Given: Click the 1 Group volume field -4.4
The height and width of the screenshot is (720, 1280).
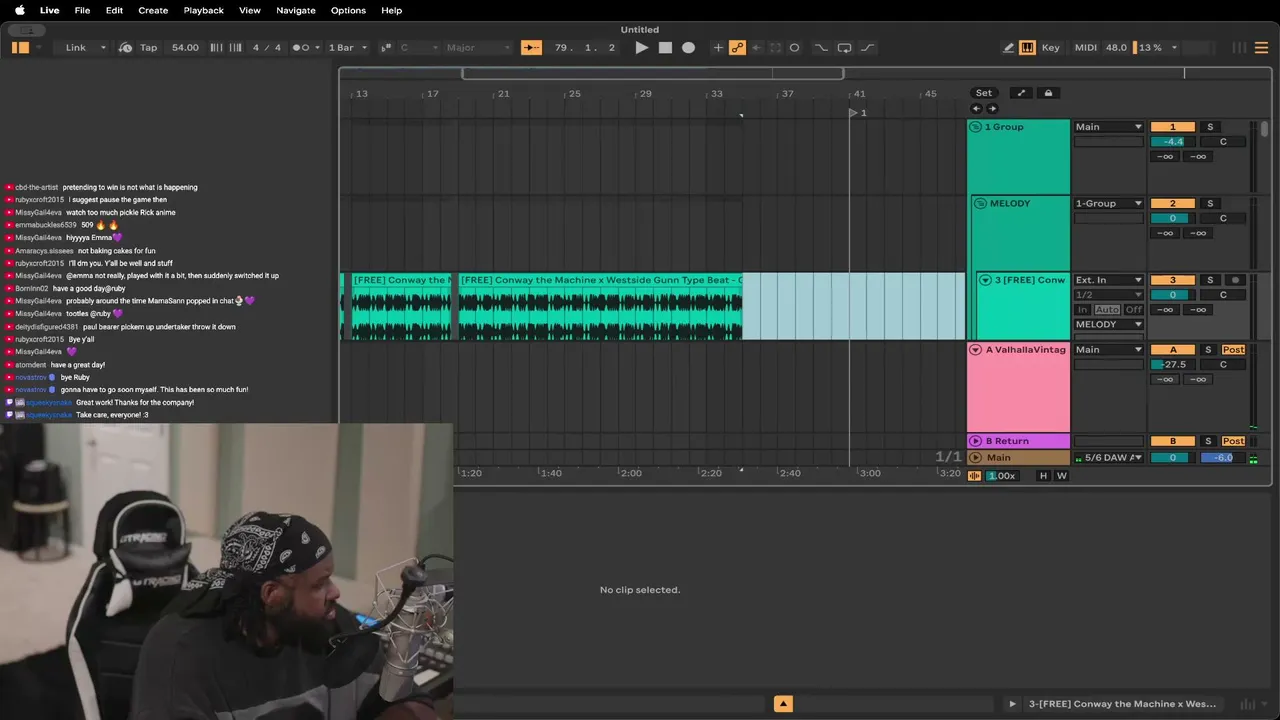Looking at the screenshot, I should pos(1173,142).
